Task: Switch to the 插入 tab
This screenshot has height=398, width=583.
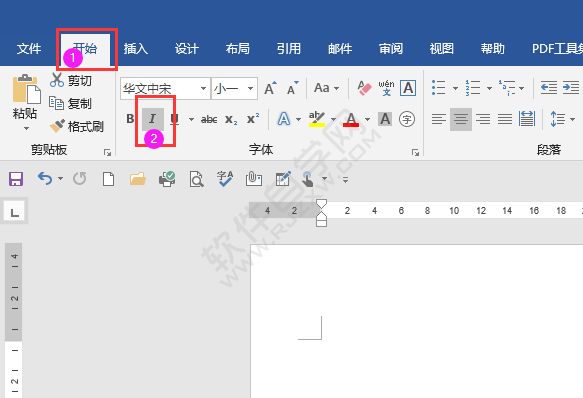Action: point(136,49)
